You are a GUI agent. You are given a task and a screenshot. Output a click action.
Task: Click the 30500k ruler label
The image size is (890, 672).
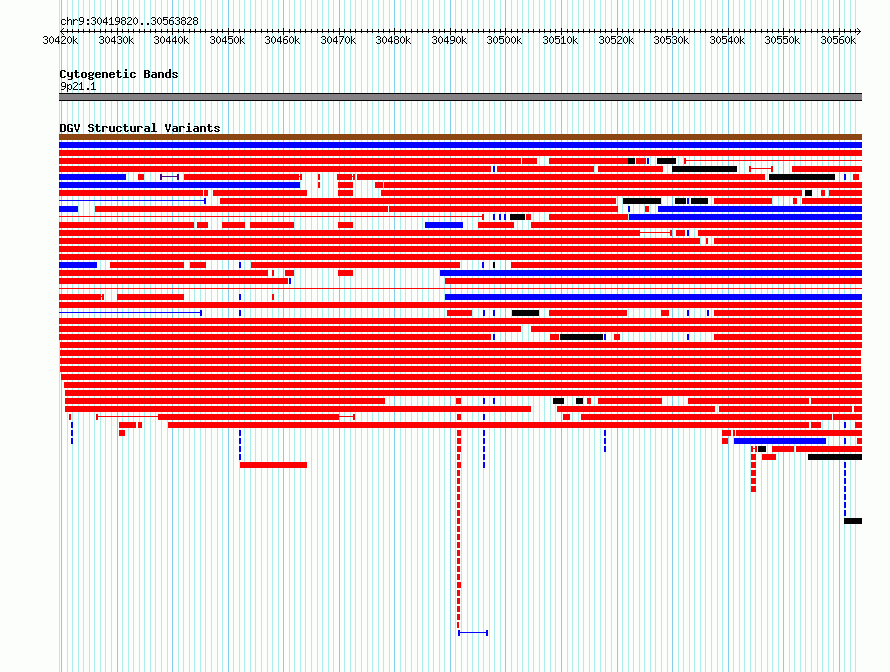[x=504, y=40]
